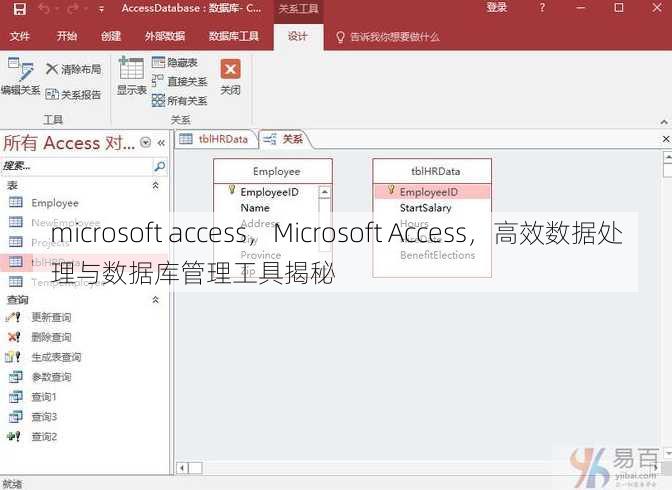Click left arrow of horizontal scrollbar
The width and height of the screenshot is (672, 490).
coord(182,468)
